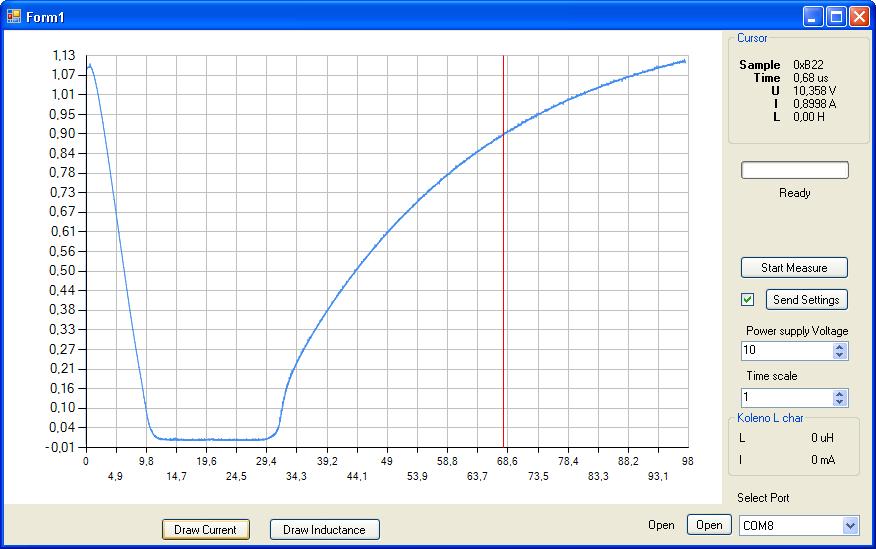Image resolution: width=876 pixels, height=549 pixels.
Task: Click the U value 10,358 V
Action: (815, 90)
